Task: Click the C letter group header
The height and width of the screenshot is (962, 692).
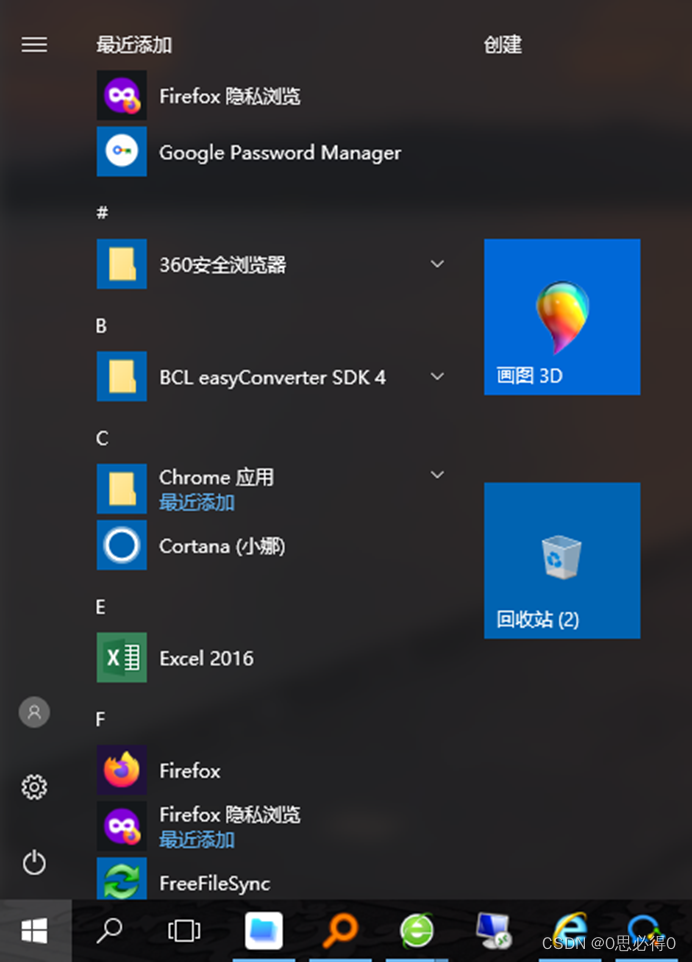Action: 102,438
